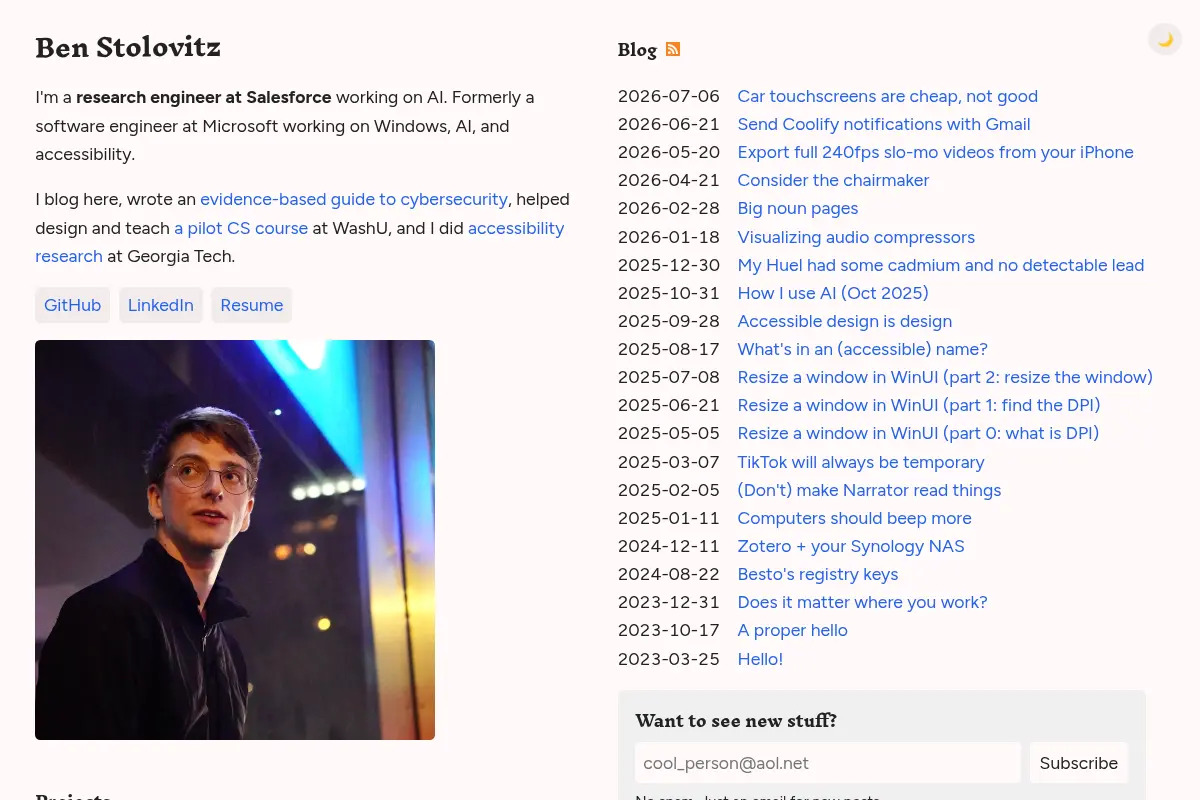This screenshot has height=800, width=1200.
Task: Read 'Car touchscreens are cheap, not good'
Action: point(888,96)
